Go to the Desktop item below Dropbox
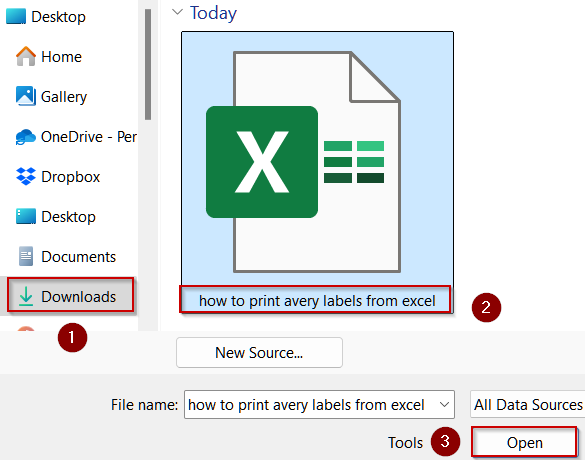 (56, 216)
